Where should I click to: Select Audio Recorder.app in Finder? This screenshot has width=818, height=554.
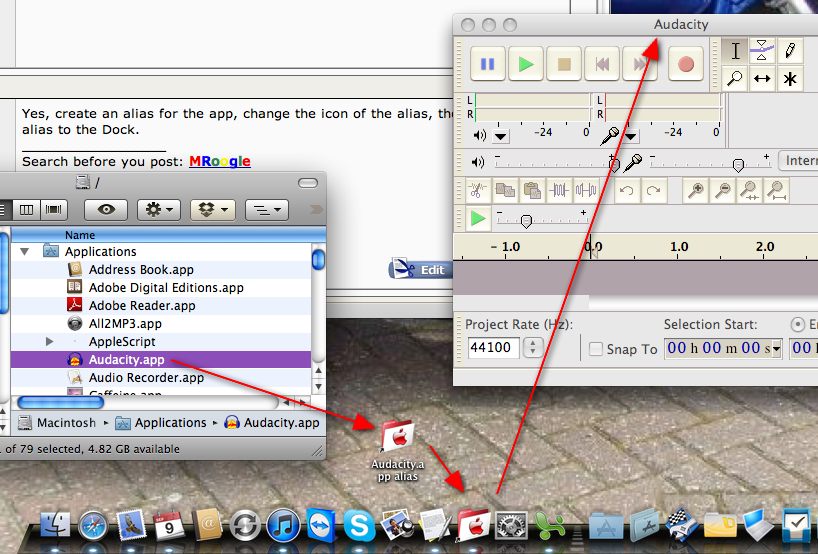click(161, 378)
